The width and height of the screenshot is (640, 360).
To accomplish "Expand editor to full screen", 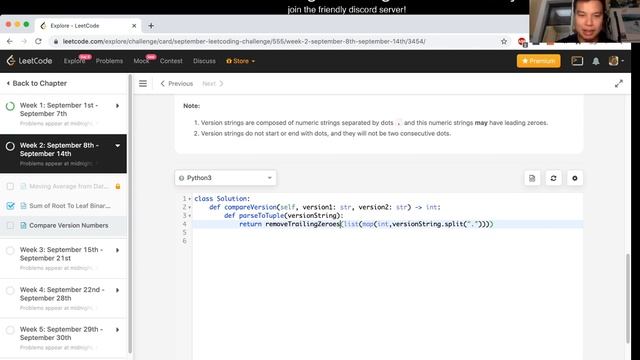I will pyautogui.click(x=619, y=83).
